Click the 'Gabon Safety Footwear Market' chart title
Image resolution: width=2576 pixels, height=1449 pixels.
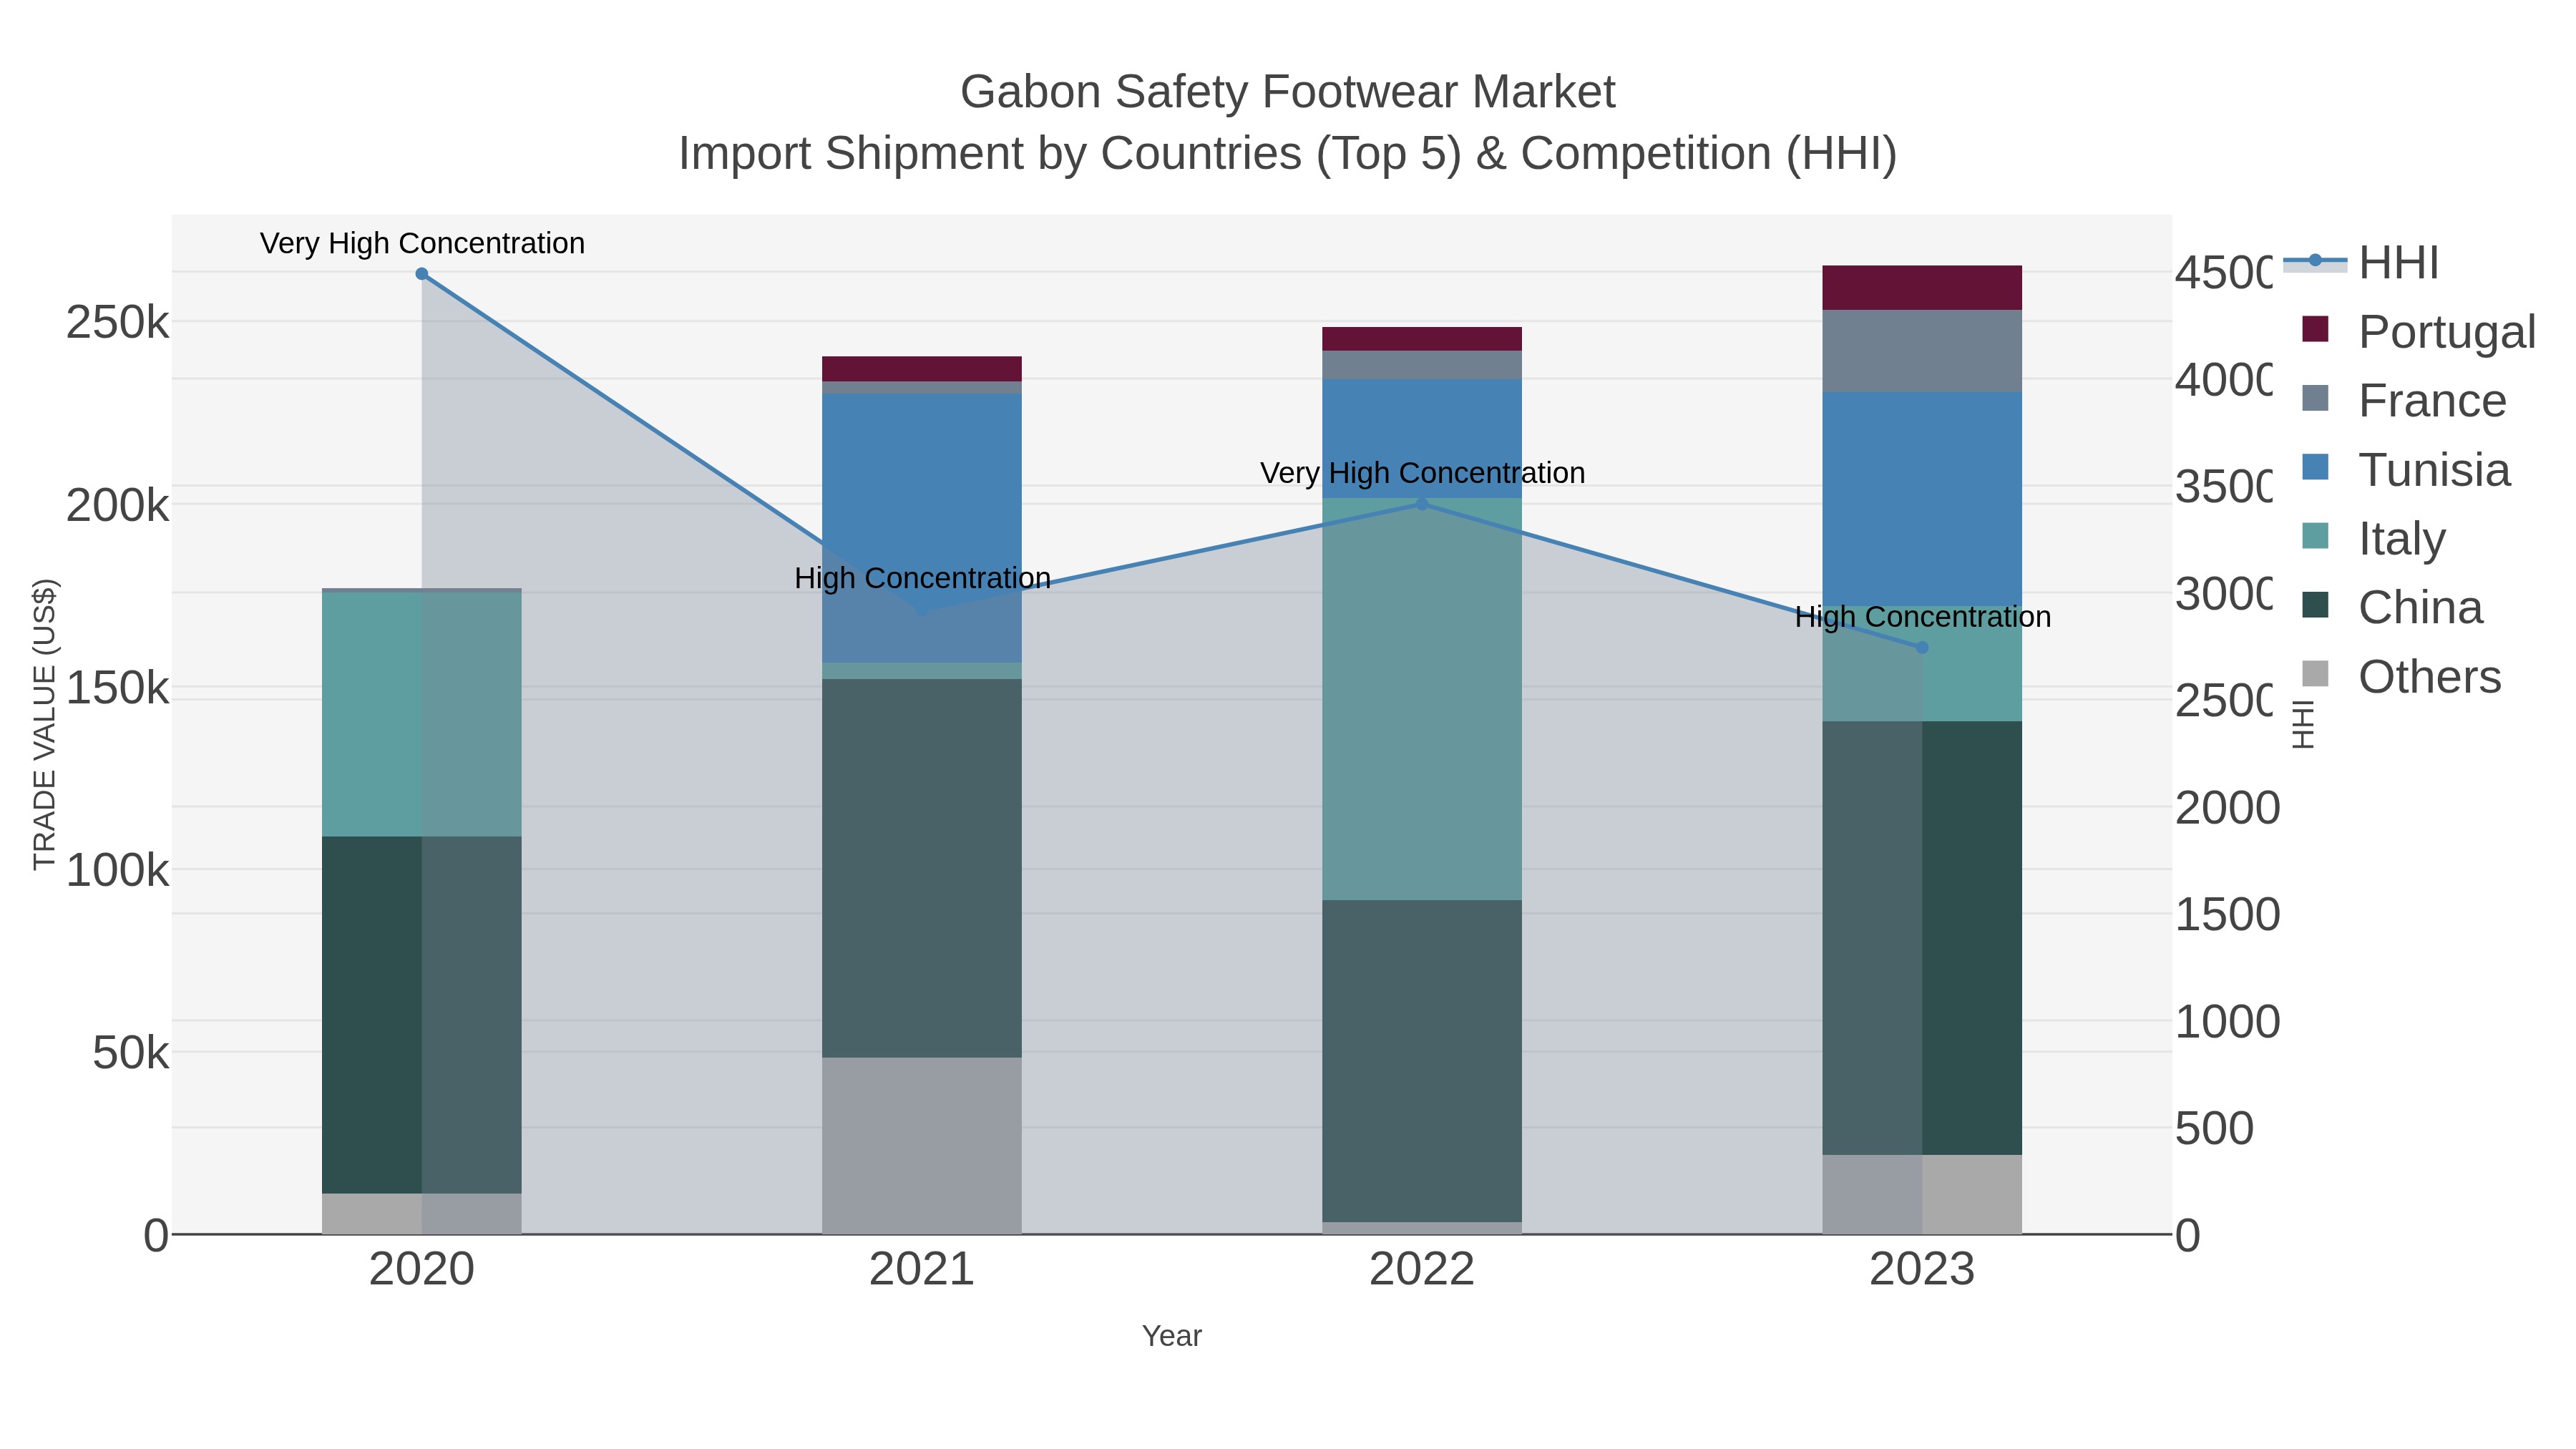click(x=1288, y=92)
